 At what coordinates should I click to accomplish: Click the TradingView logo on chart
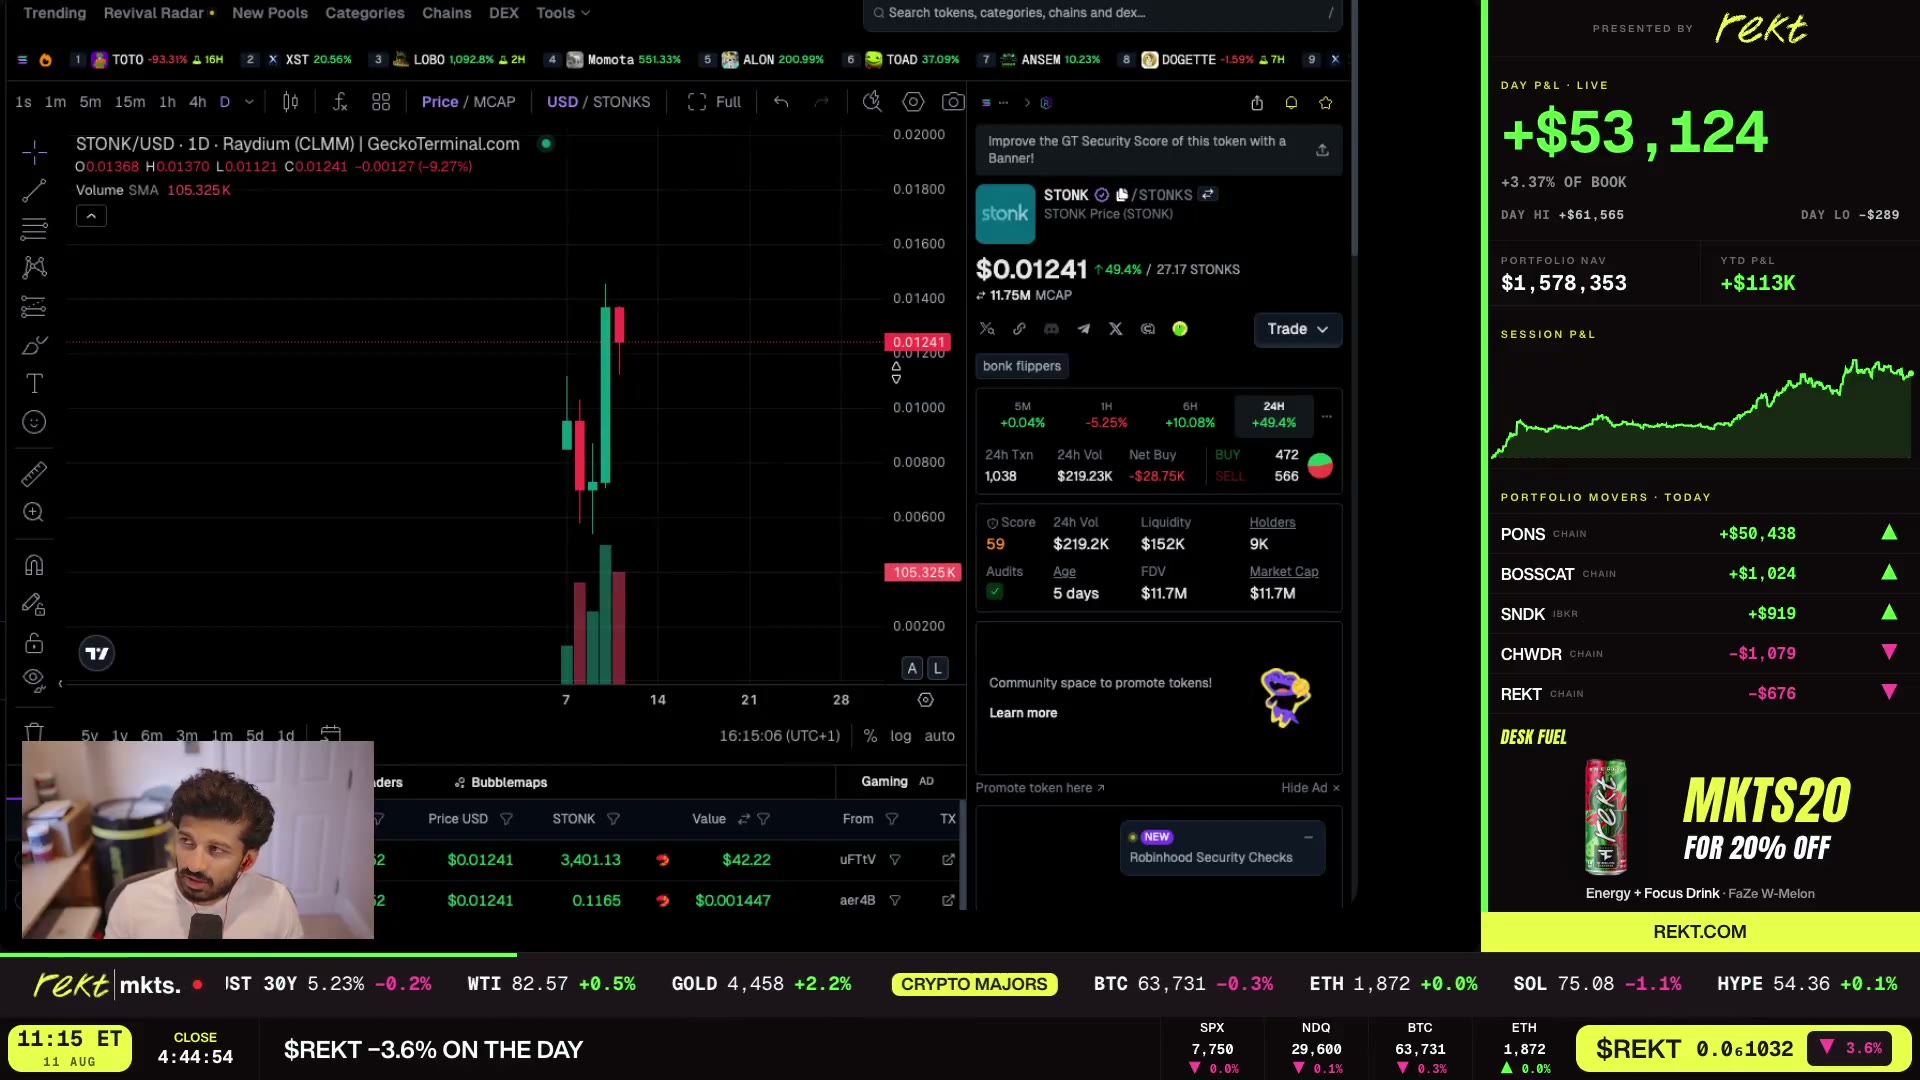tap(97, 654)
